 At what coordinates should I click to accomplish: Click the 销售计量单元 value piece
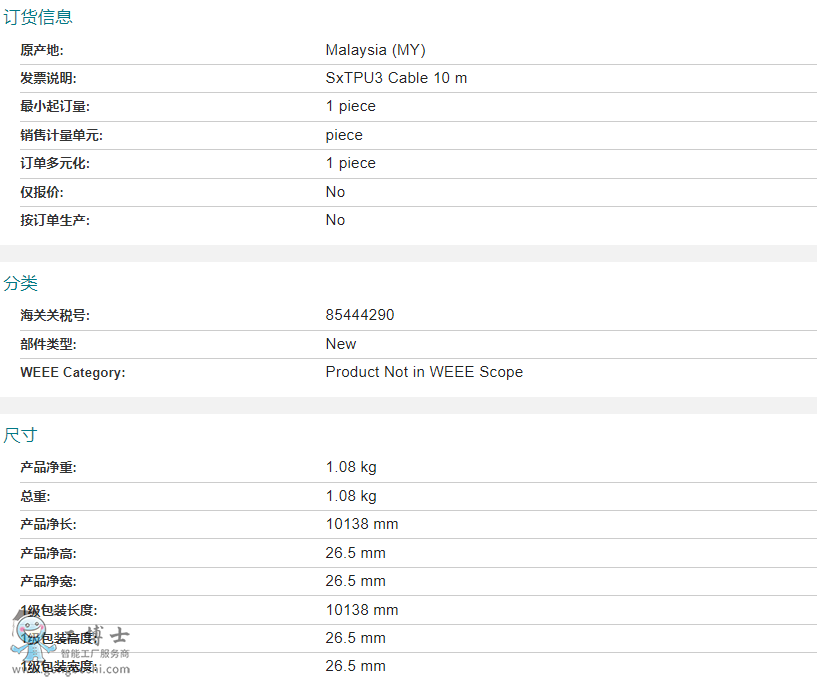pyautogui.click(x=344, y=135)
